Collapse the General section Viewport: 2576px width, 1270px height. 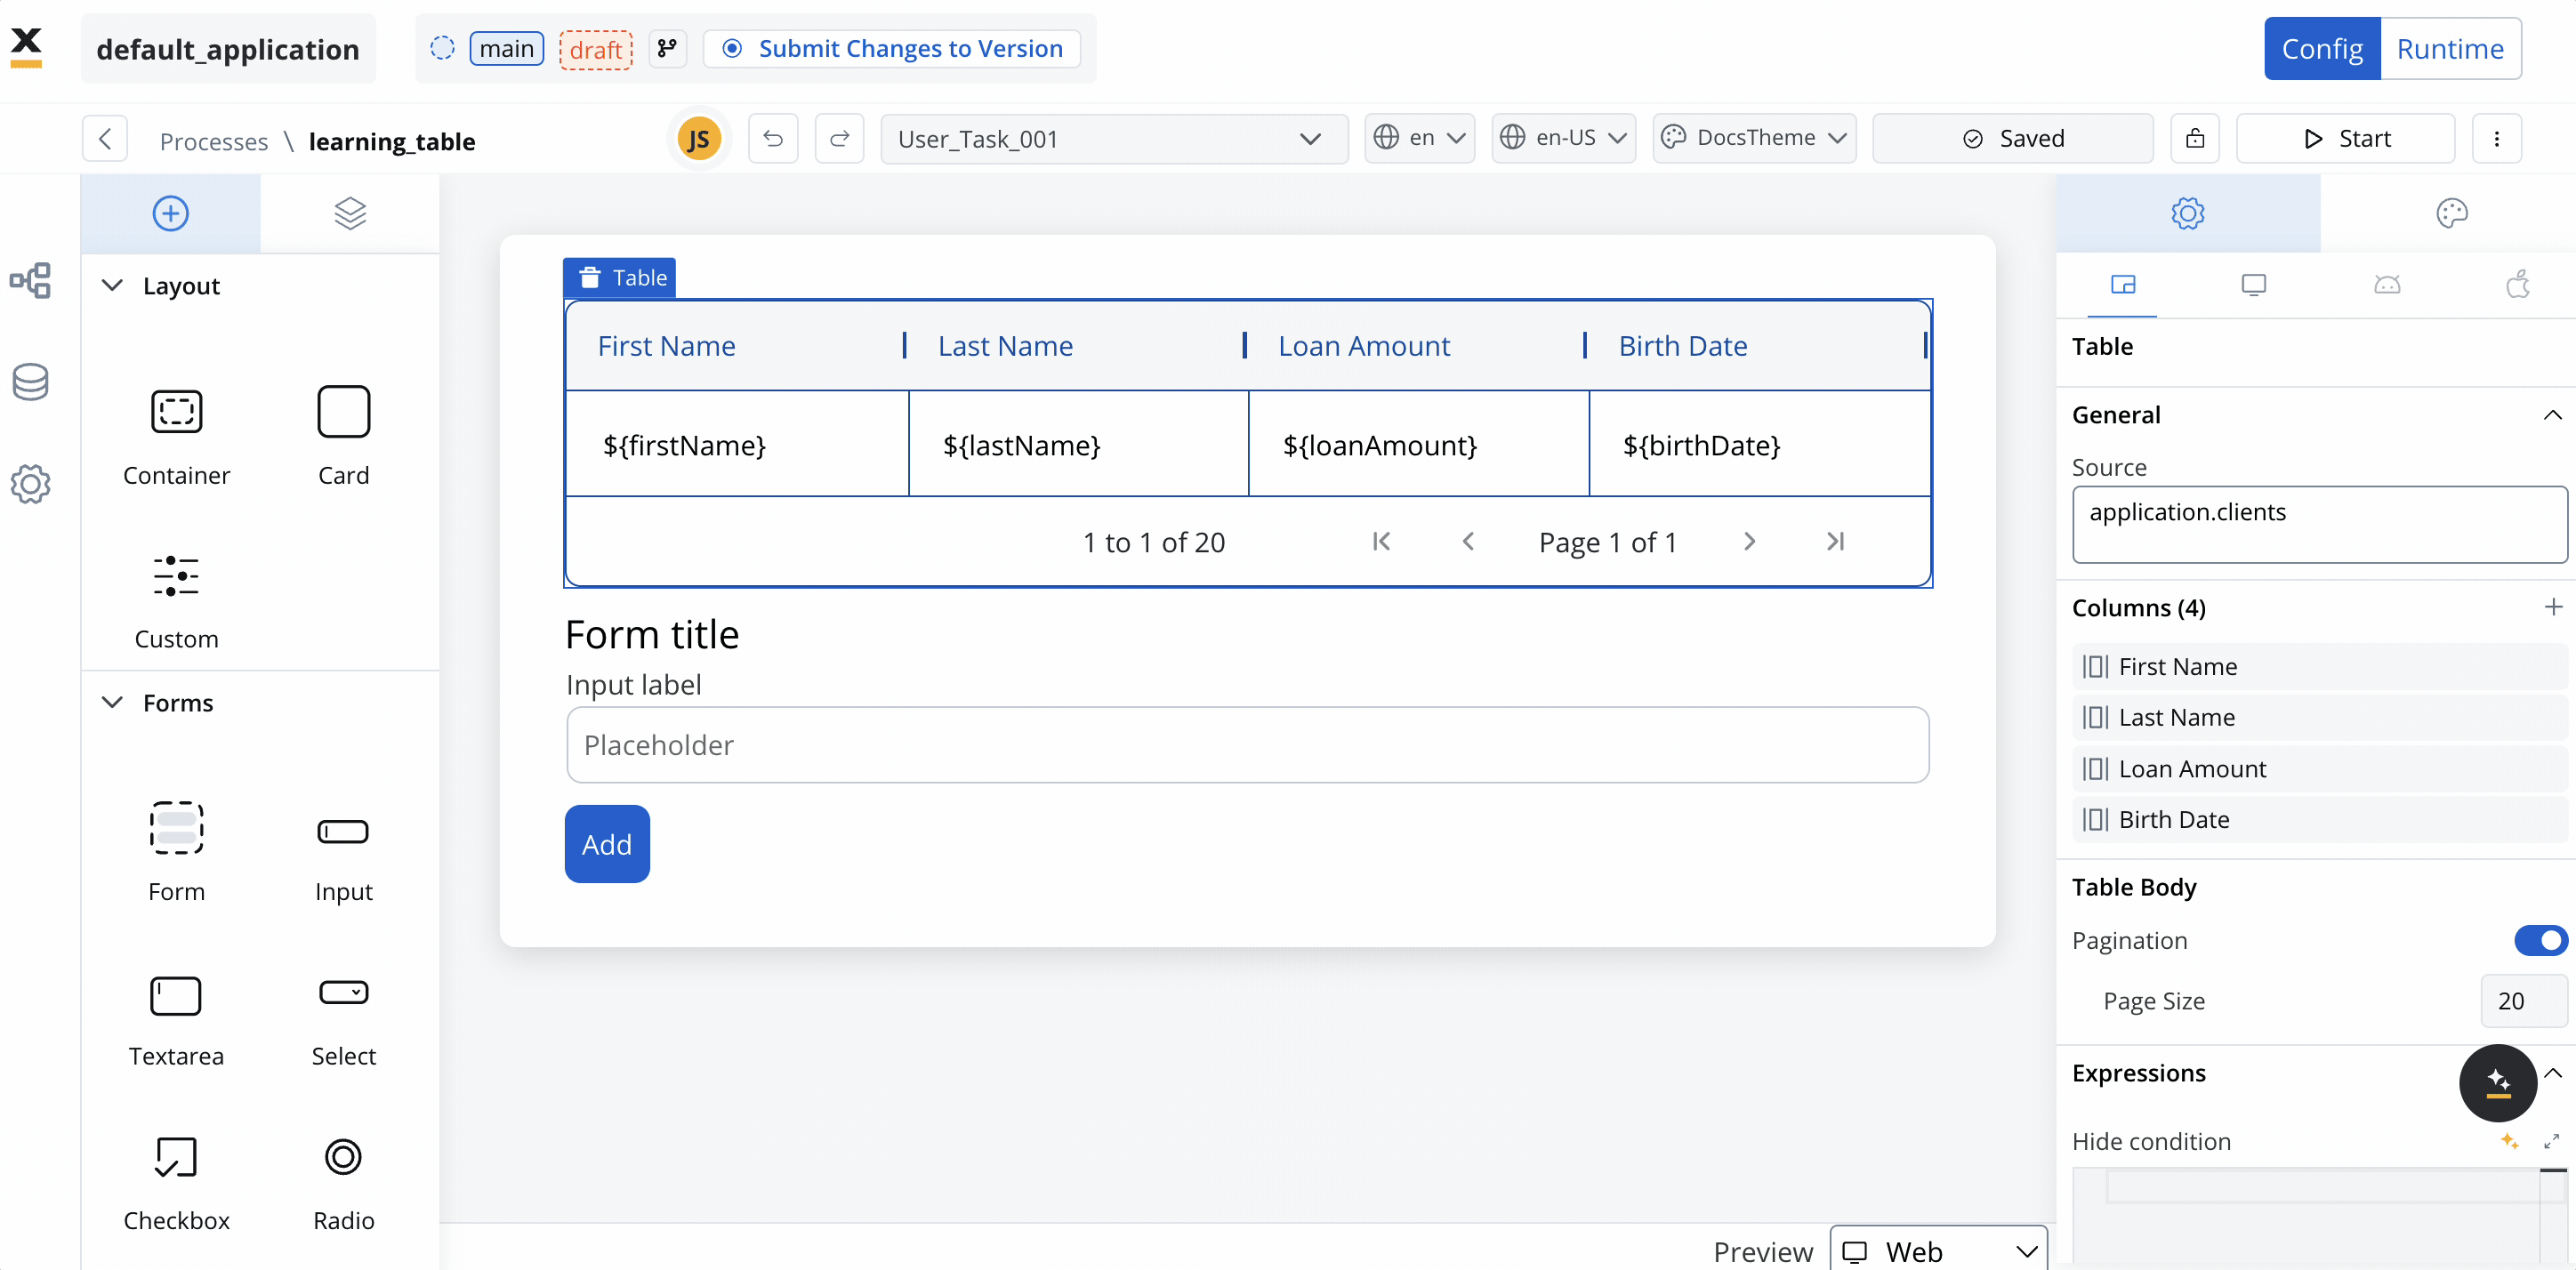[2553, 414]
